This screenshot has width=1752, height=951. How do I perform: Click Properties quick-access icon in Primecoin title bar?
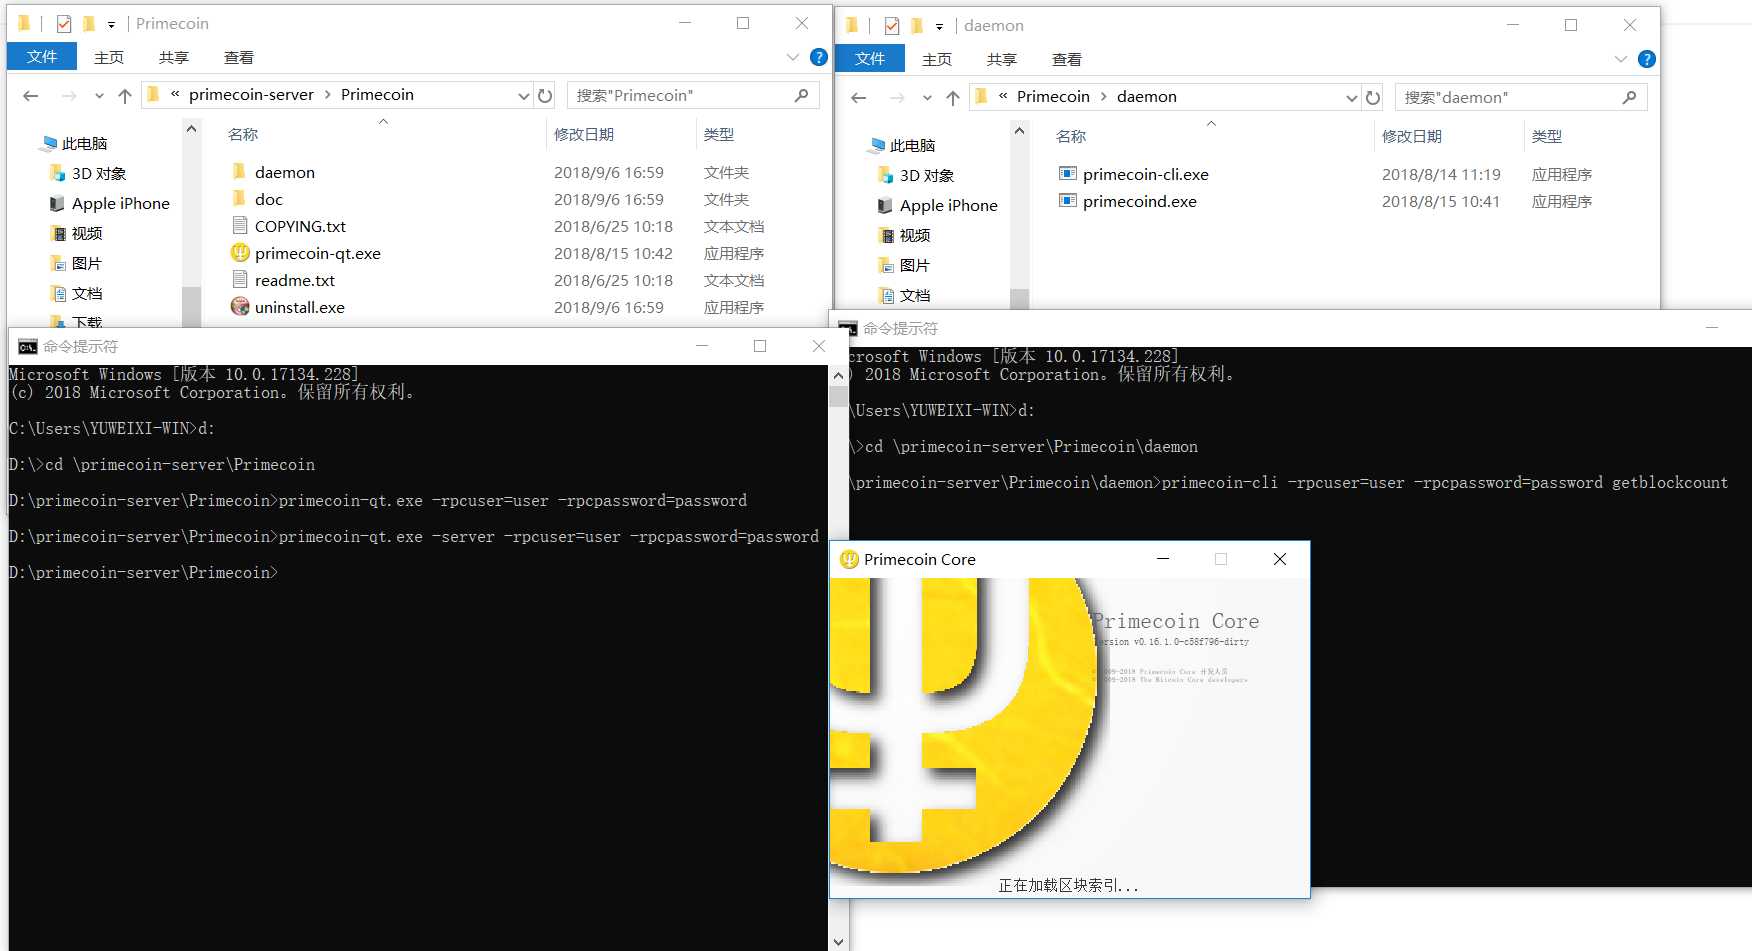pyautogui.click(x=64, y=23)
